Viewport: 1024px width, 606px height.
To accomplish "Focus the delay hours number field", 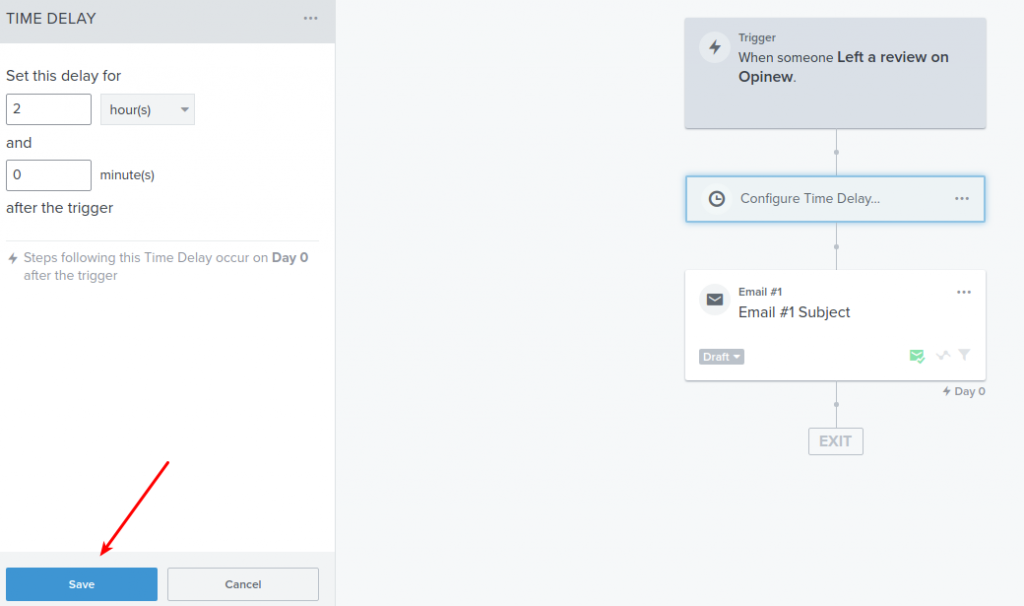I will point(49,109).
